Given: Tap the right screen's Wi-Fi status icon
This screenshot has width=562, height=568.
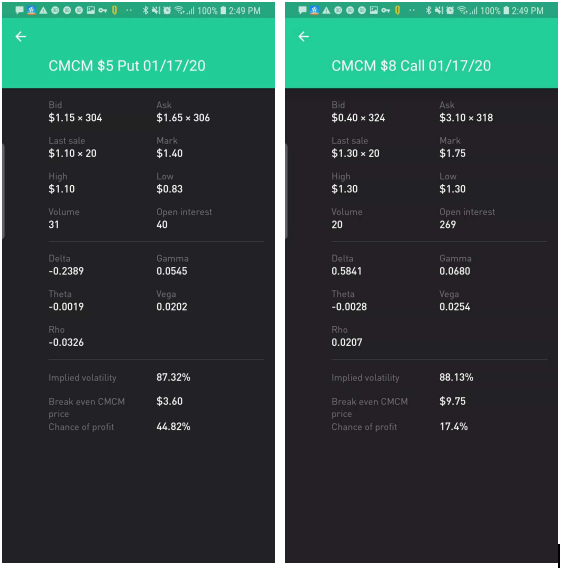Looking at the screenshot, I should 462,11.
